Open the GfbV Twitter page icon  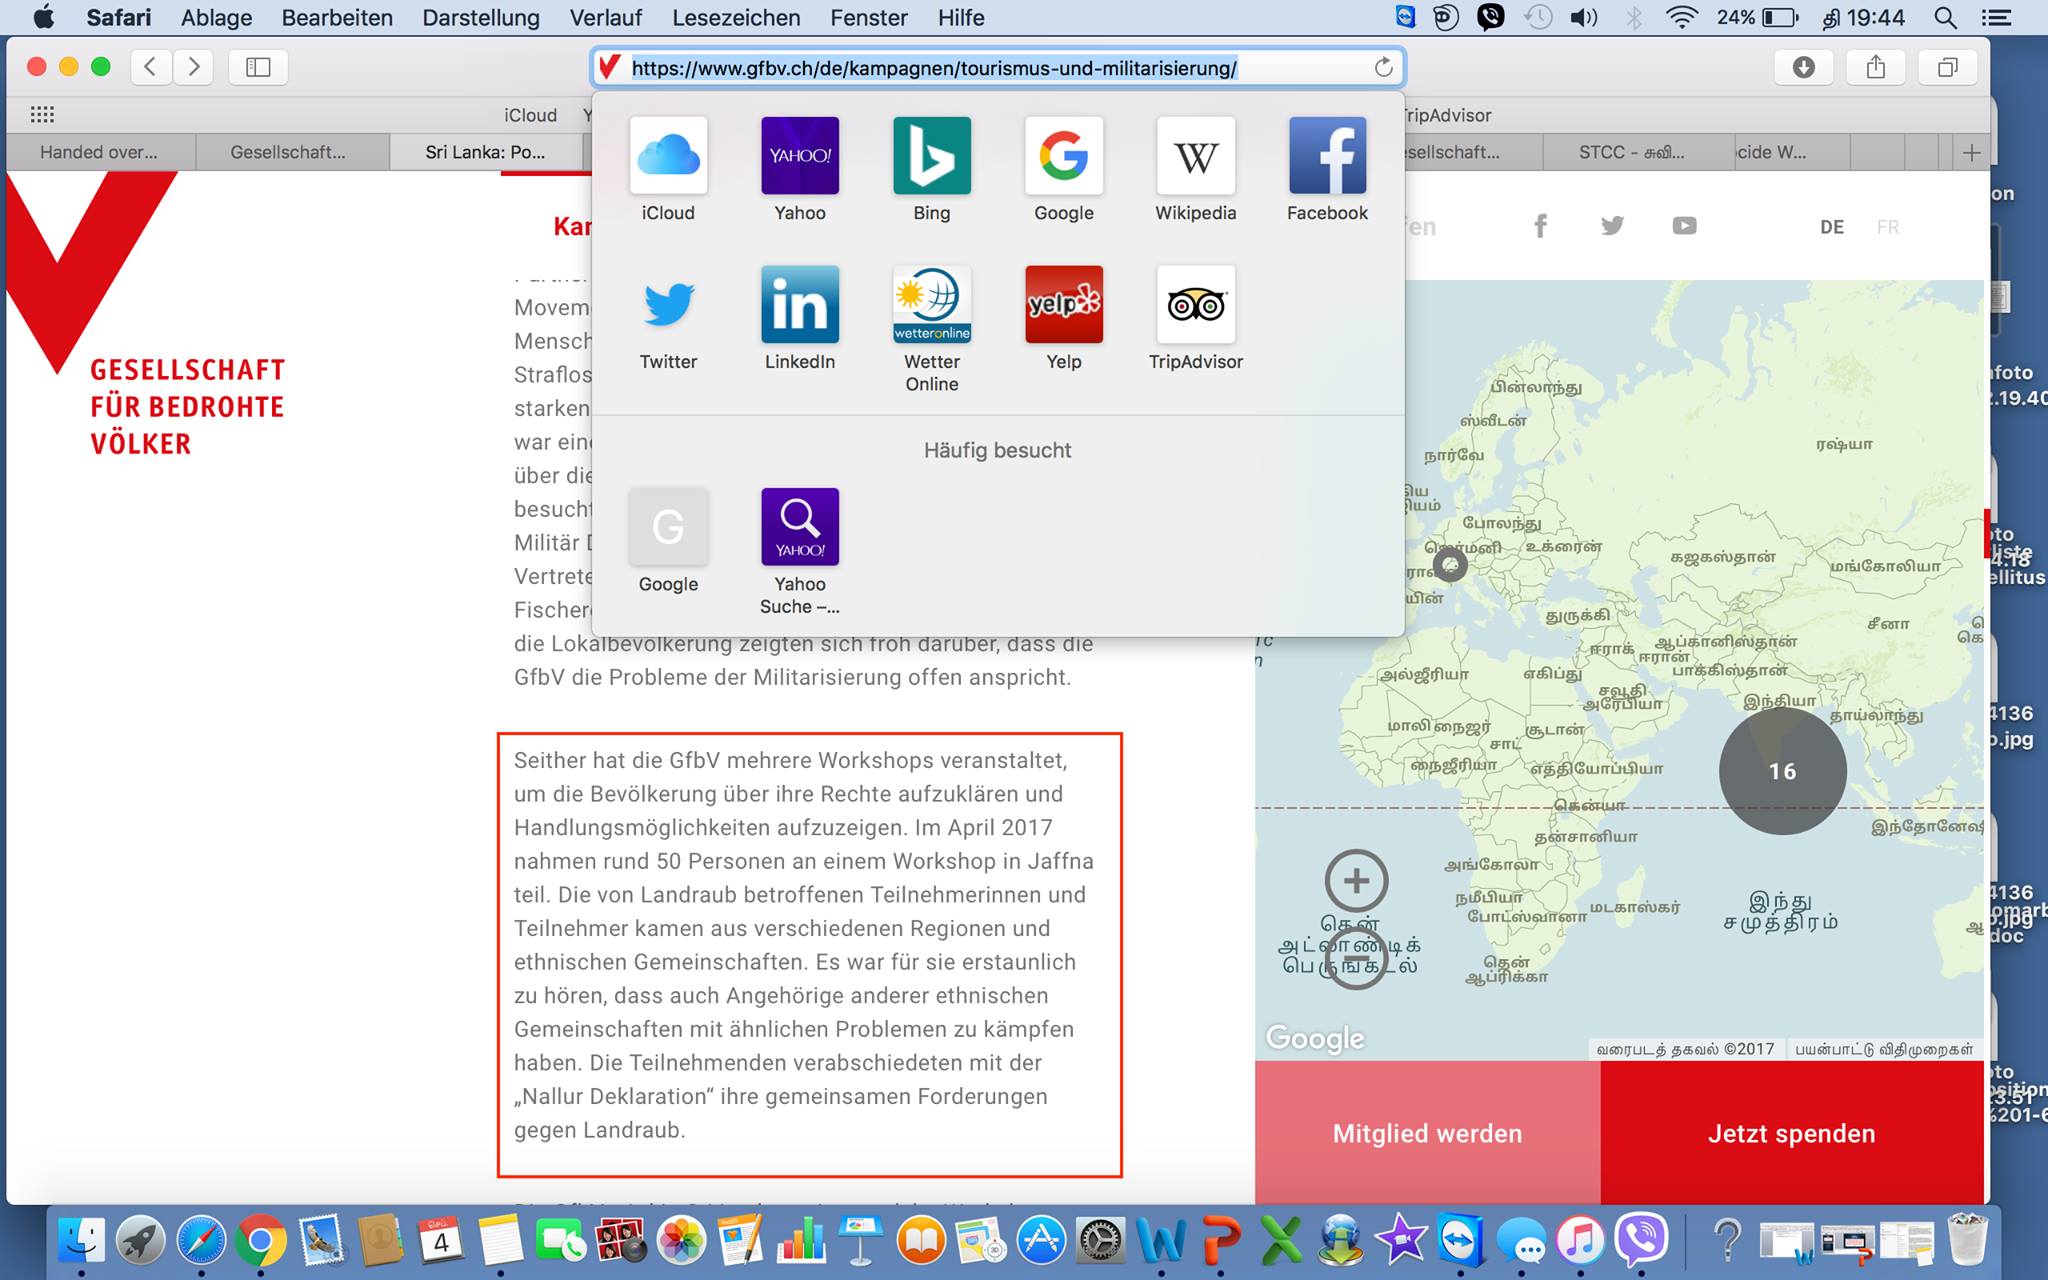point(1612,226)
